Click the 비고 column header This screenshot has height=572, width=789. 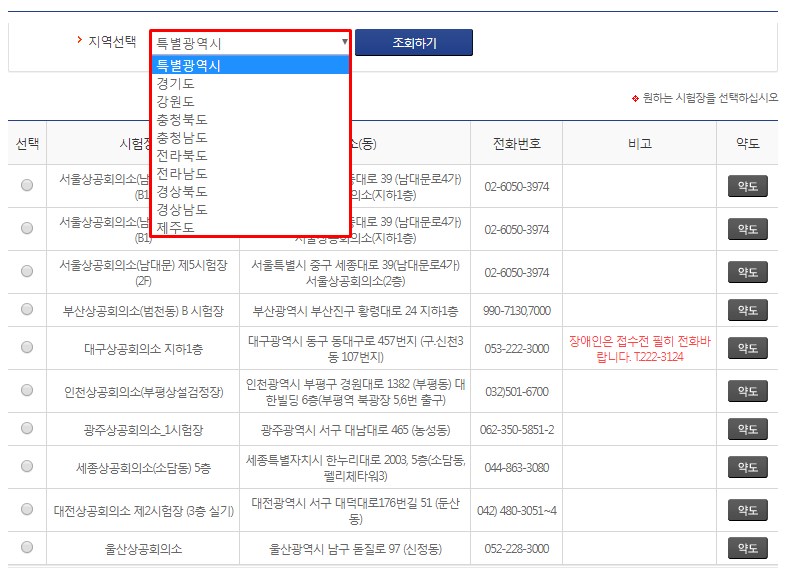(640, 143)
